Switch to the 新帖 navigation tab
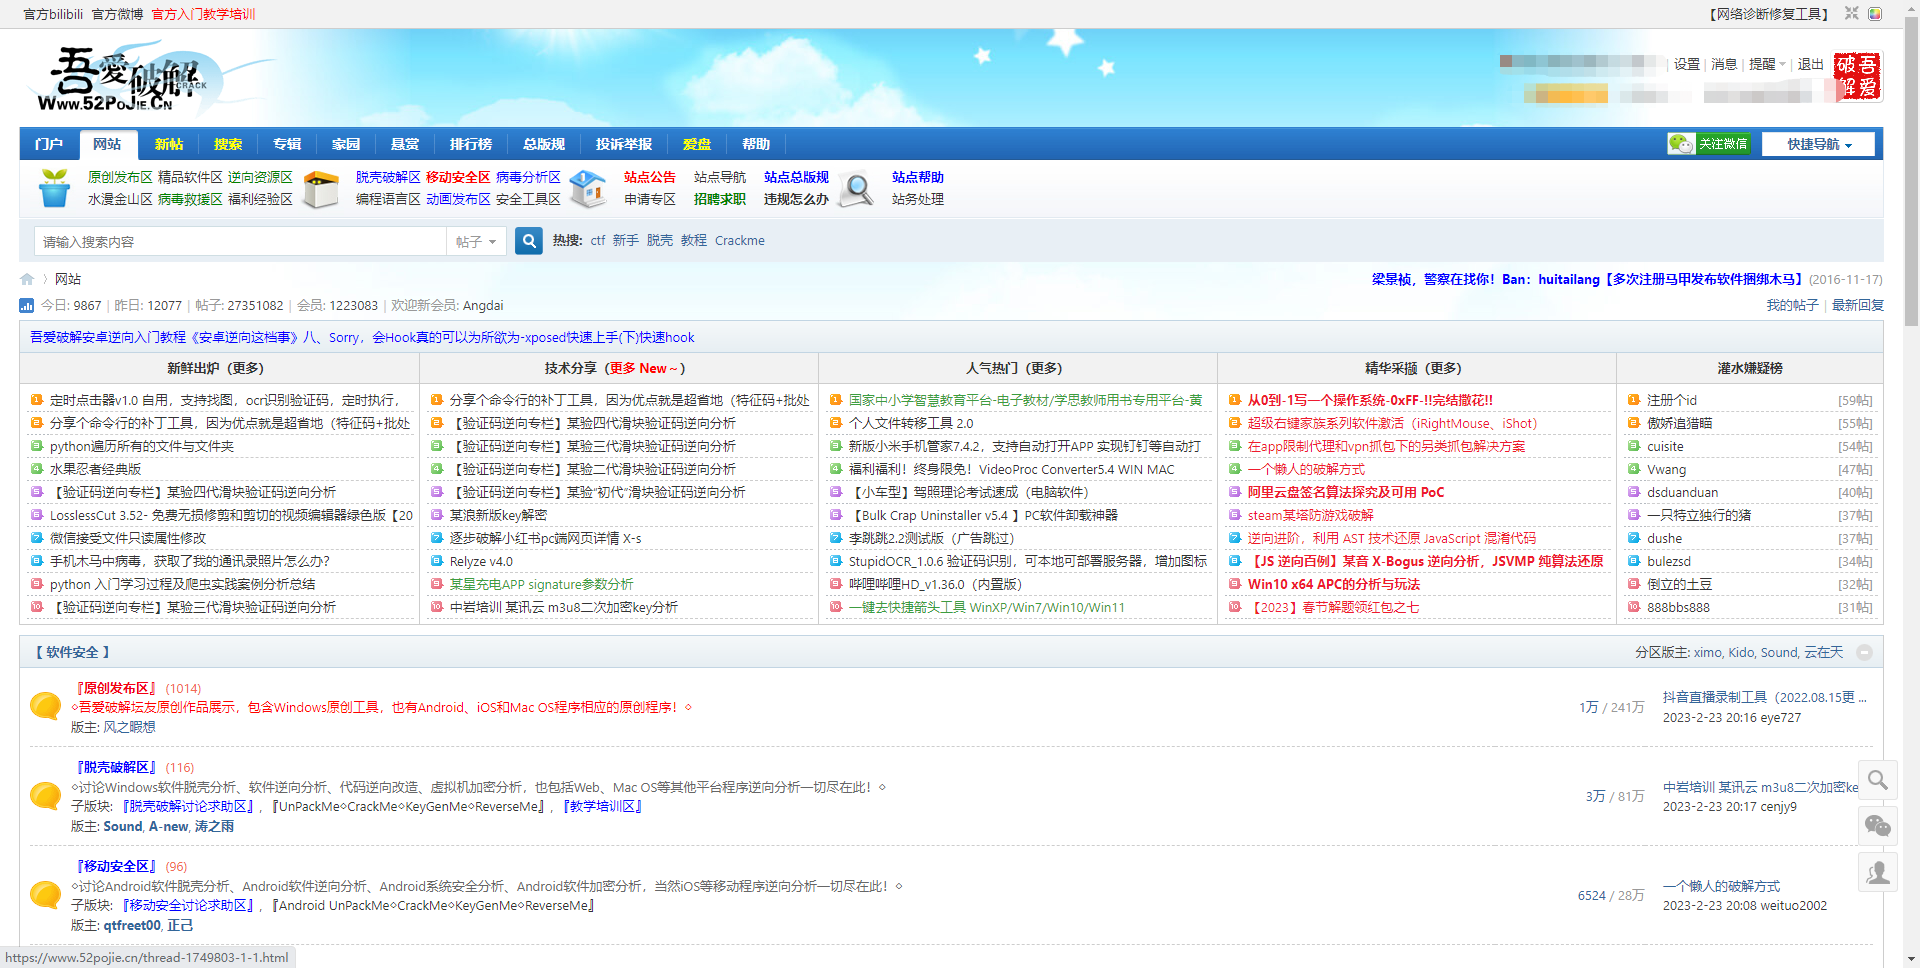This screenshot has height=968, width=1920. coord(169,144)
